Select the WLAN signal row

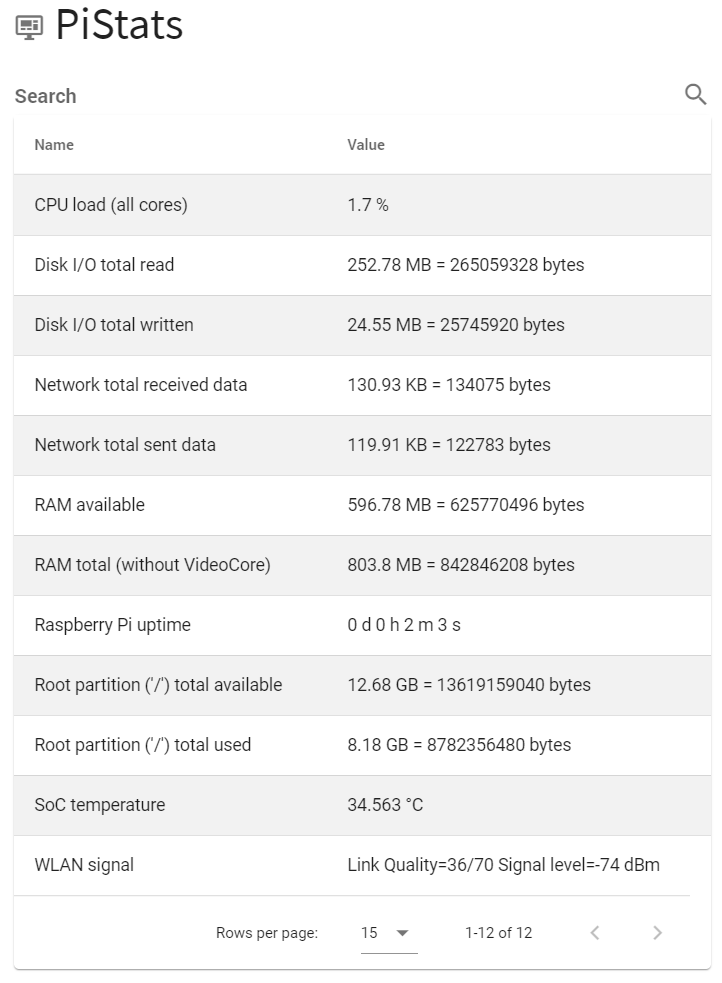362,865
